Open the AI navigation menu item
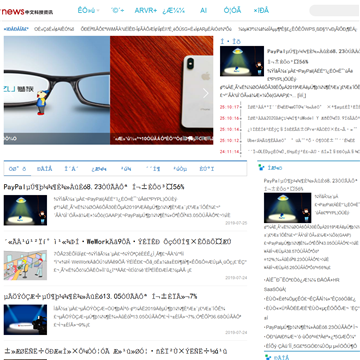 tap(203, 10)
